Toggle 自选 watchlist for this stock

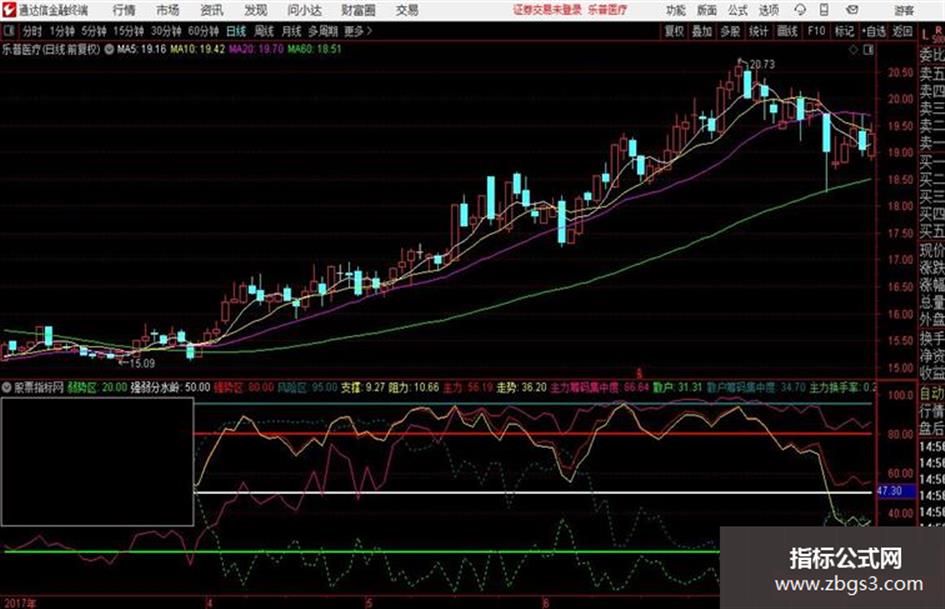click(873, 31)
